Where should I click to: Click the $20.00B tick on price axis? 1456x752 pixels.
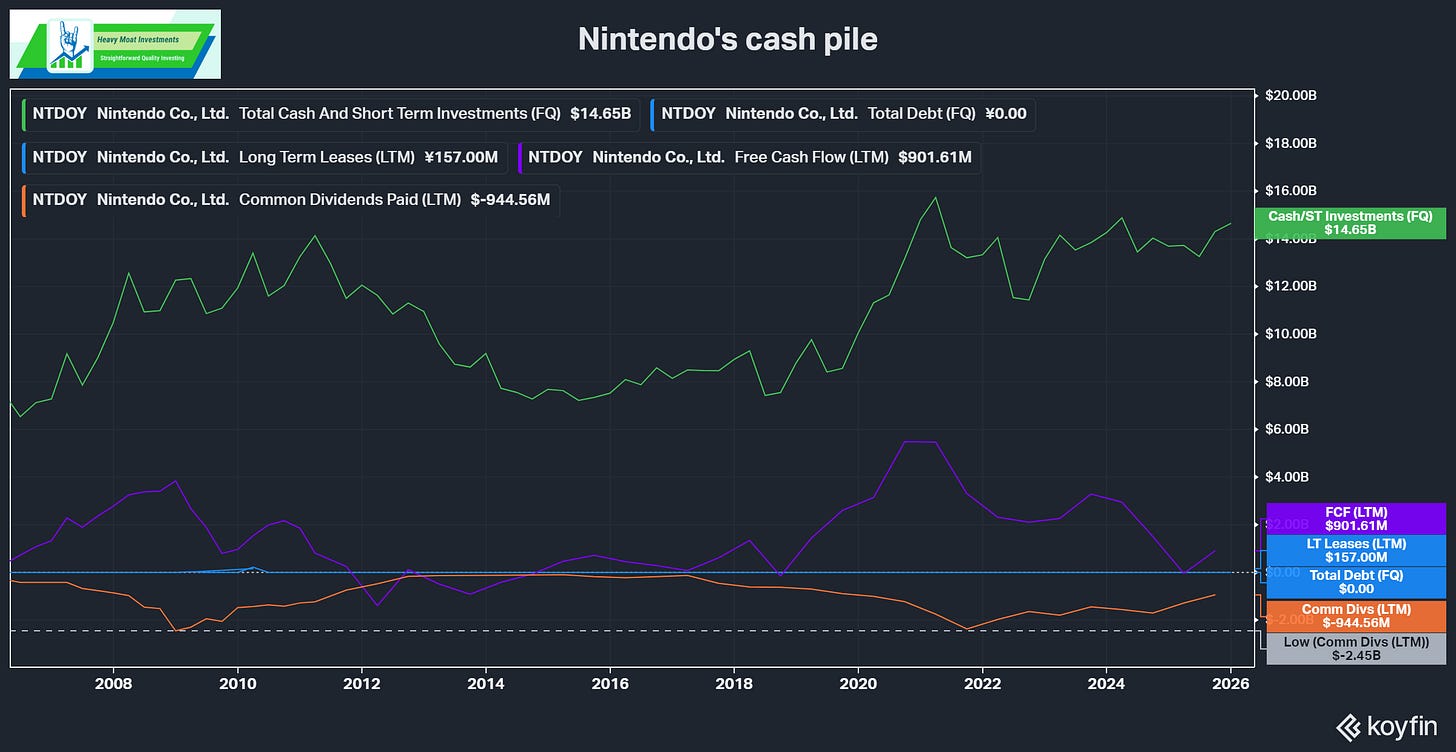1291,95
